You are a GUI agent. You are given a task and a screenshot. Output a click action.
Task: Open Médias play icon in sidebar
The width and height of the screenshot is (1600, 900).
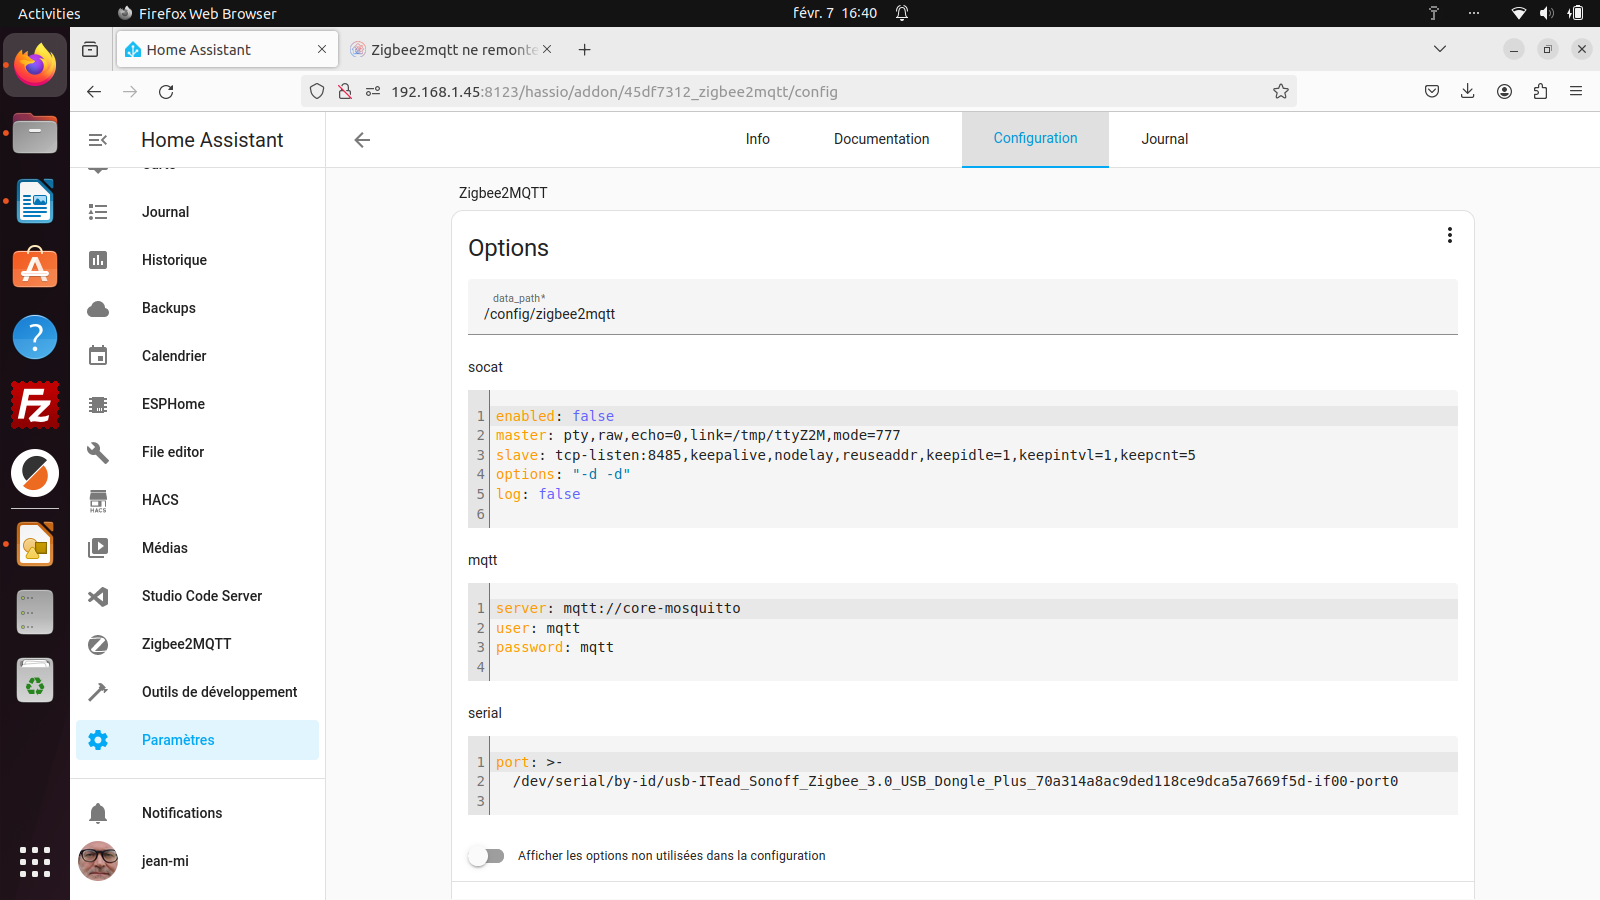click(x=98, y=548)
